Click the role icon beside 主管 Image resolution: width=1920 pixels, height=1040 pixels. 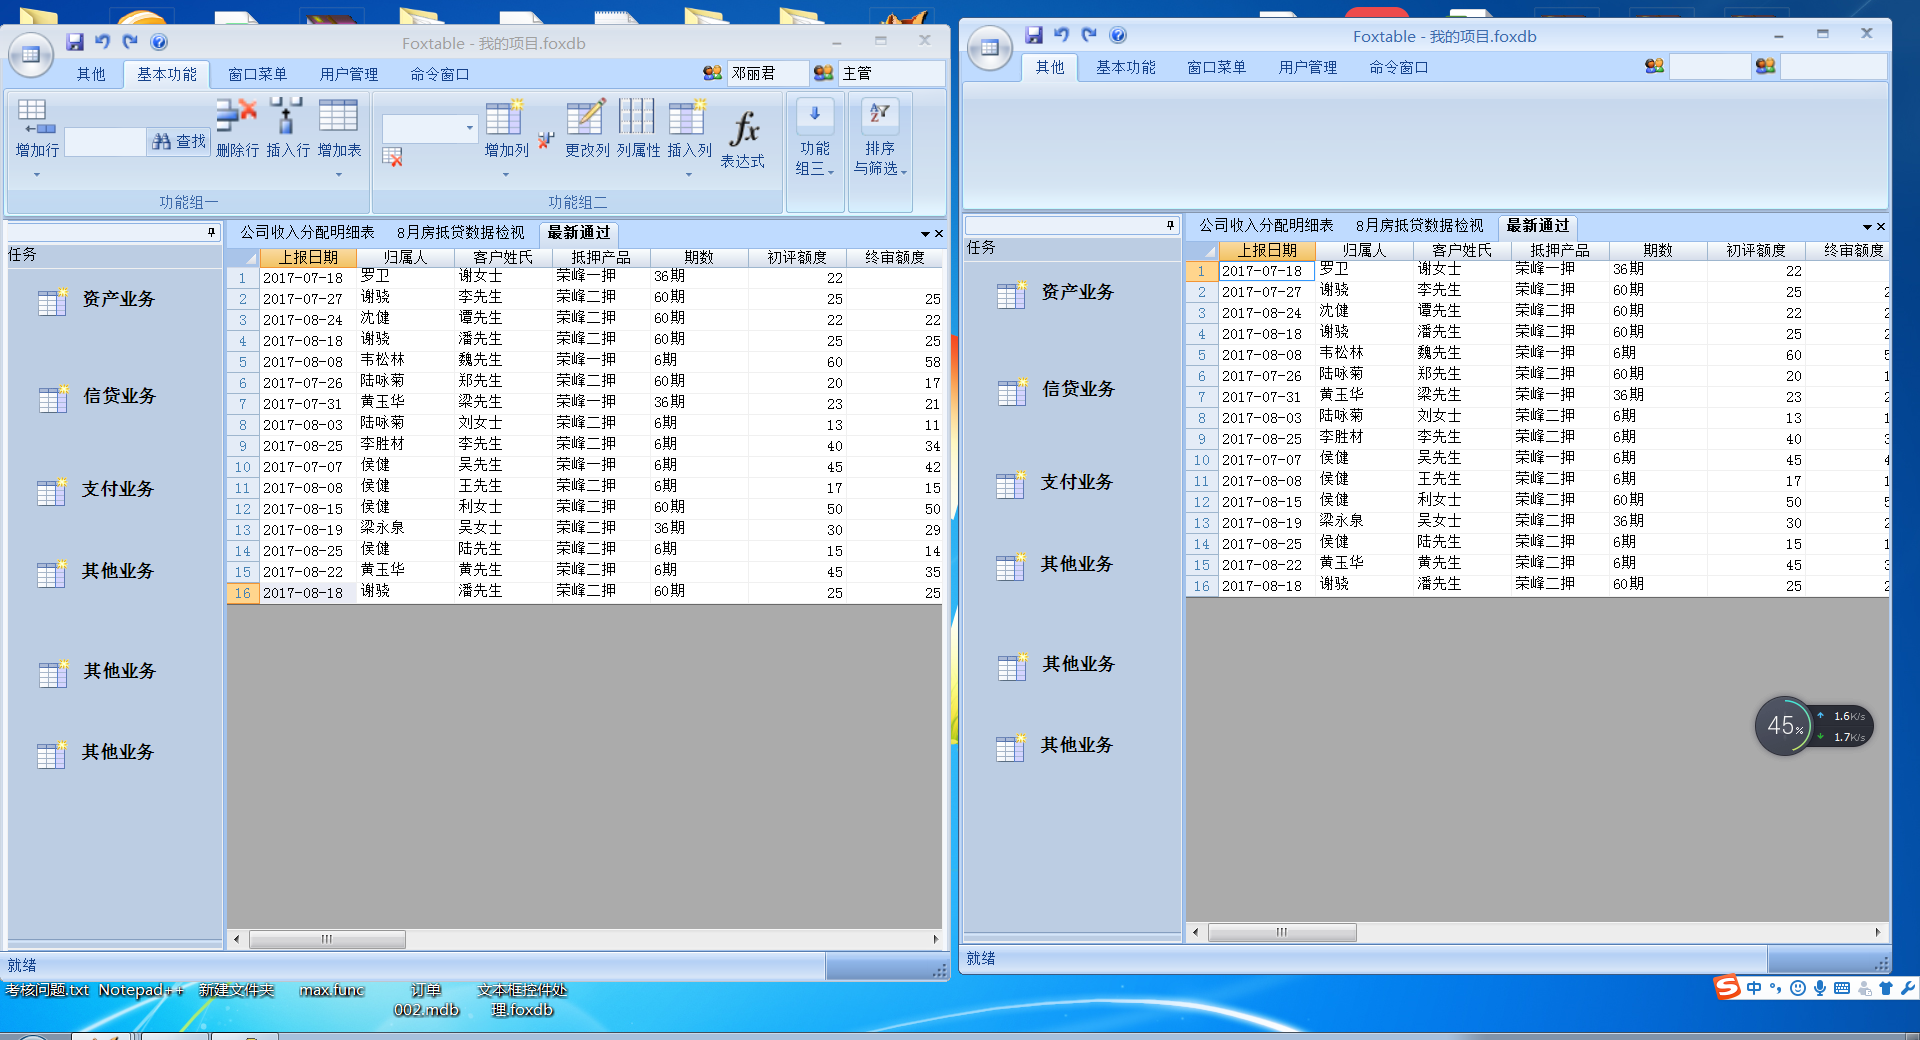click(823, 73)
